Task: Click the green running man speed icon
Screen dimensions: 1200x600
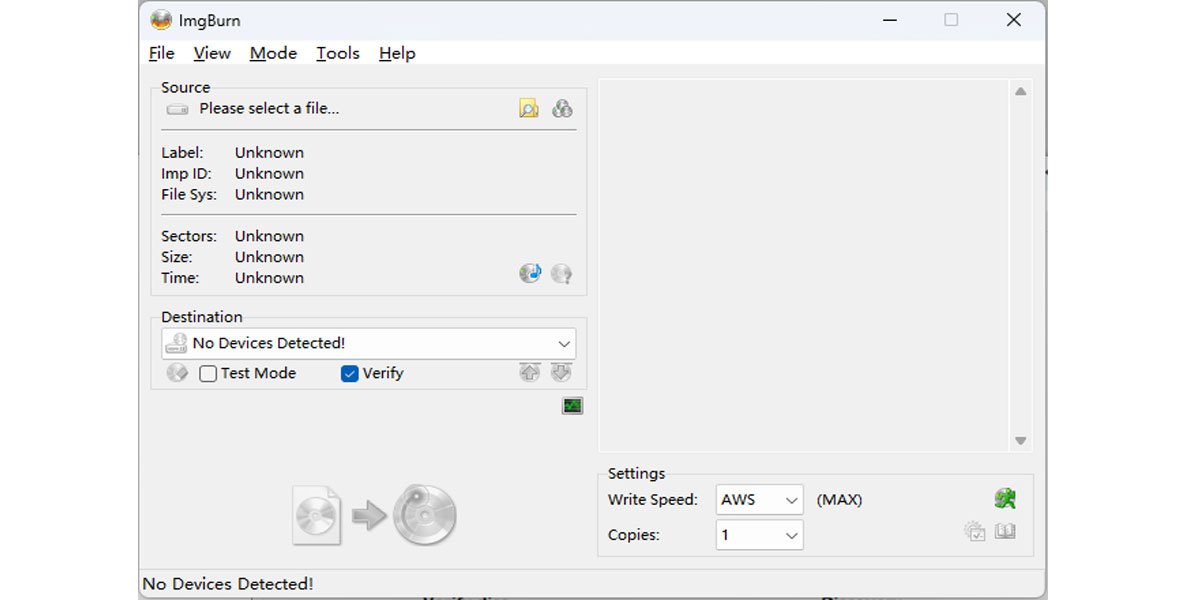Action: [x=1004, y=499]
